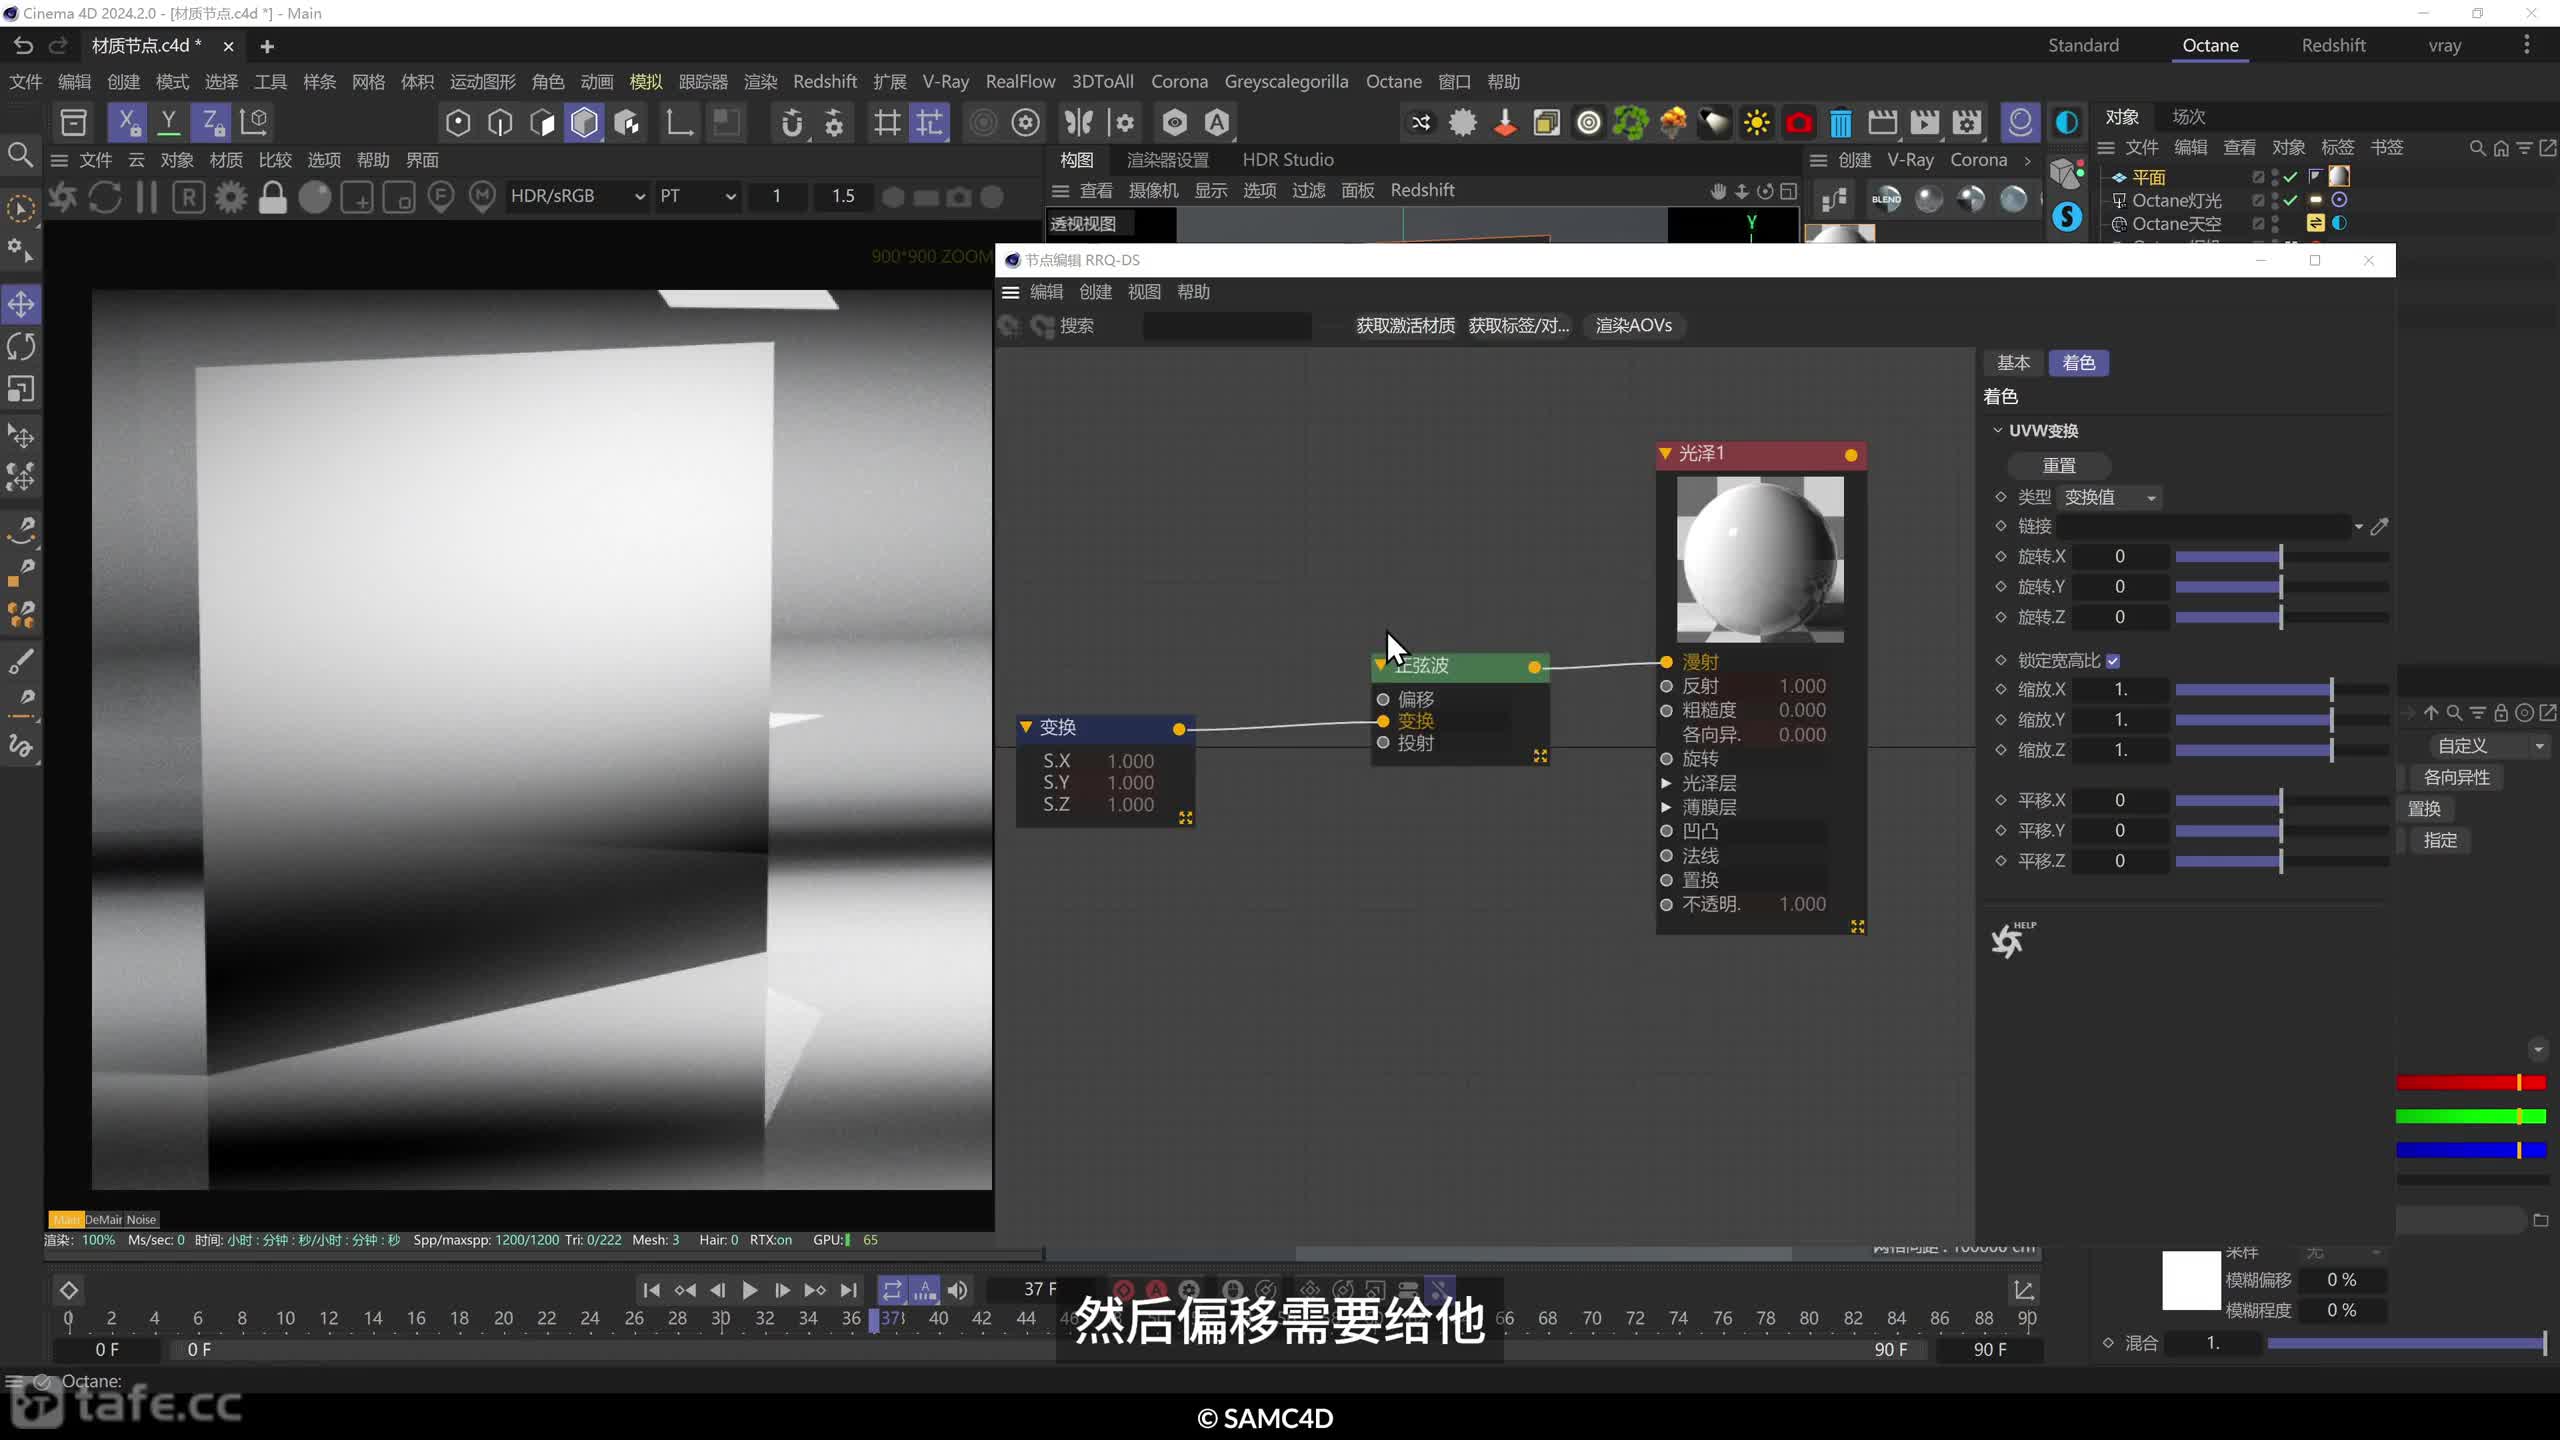Image resolution: width=2560 pixels, height=1440 pixels.
Task: Toggle X axis lock icon
Action: pyautogui.click(x=127, y=122)
